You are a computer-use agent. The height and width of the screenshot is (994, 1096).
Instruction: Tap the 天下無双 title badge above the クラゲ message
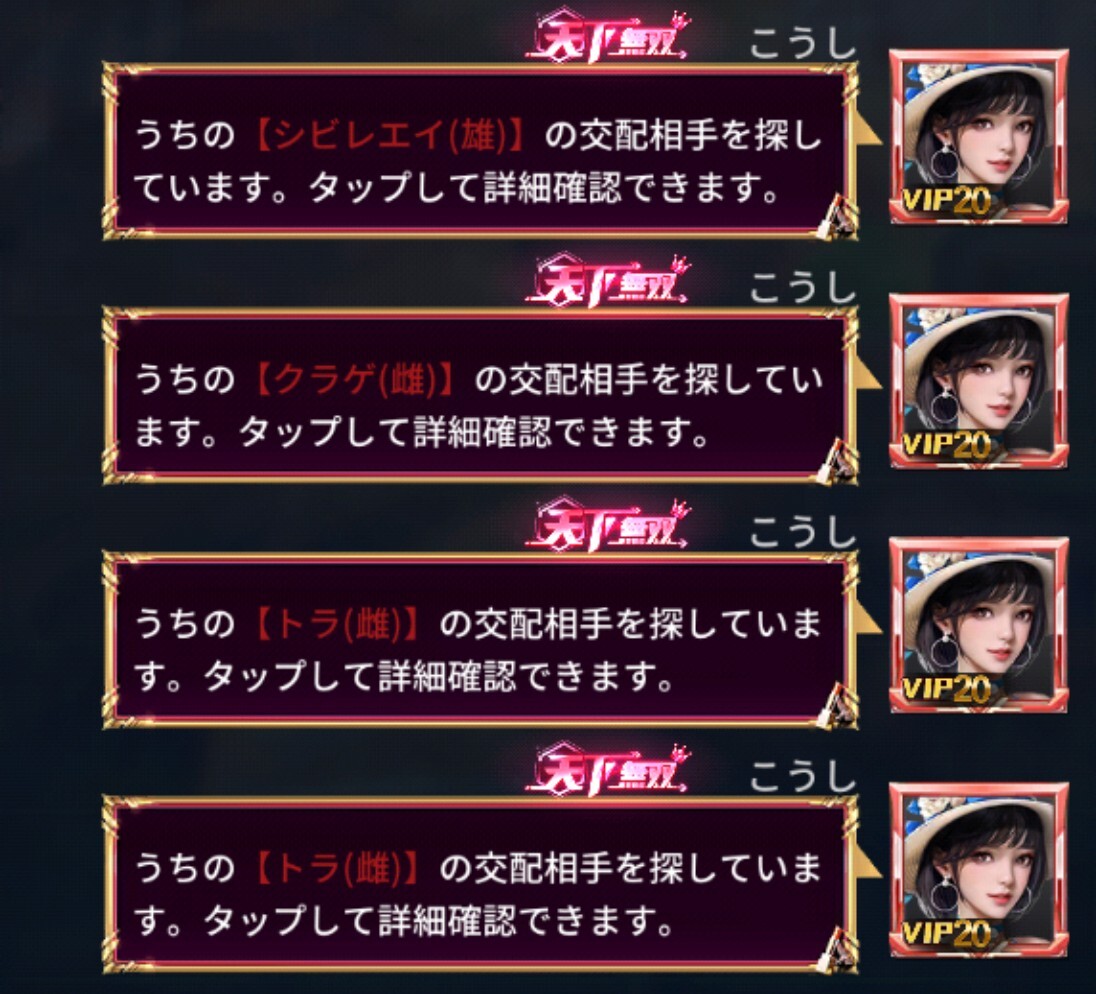[607, 282]
